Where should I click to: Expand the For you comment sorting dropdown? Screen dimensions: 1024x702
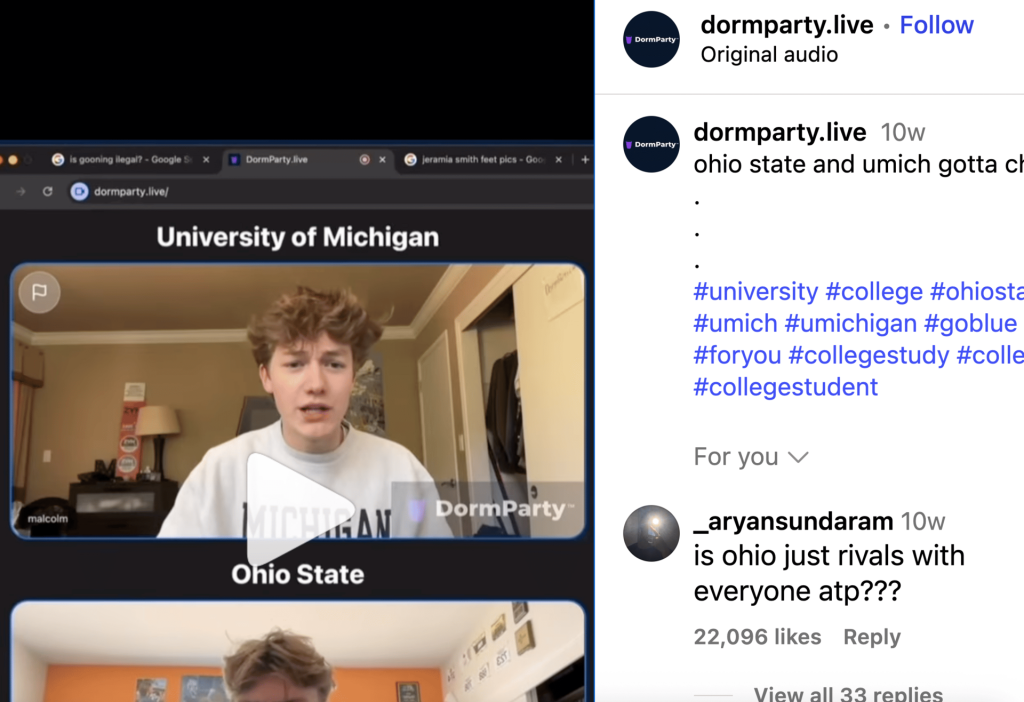(x=750, y=457)
